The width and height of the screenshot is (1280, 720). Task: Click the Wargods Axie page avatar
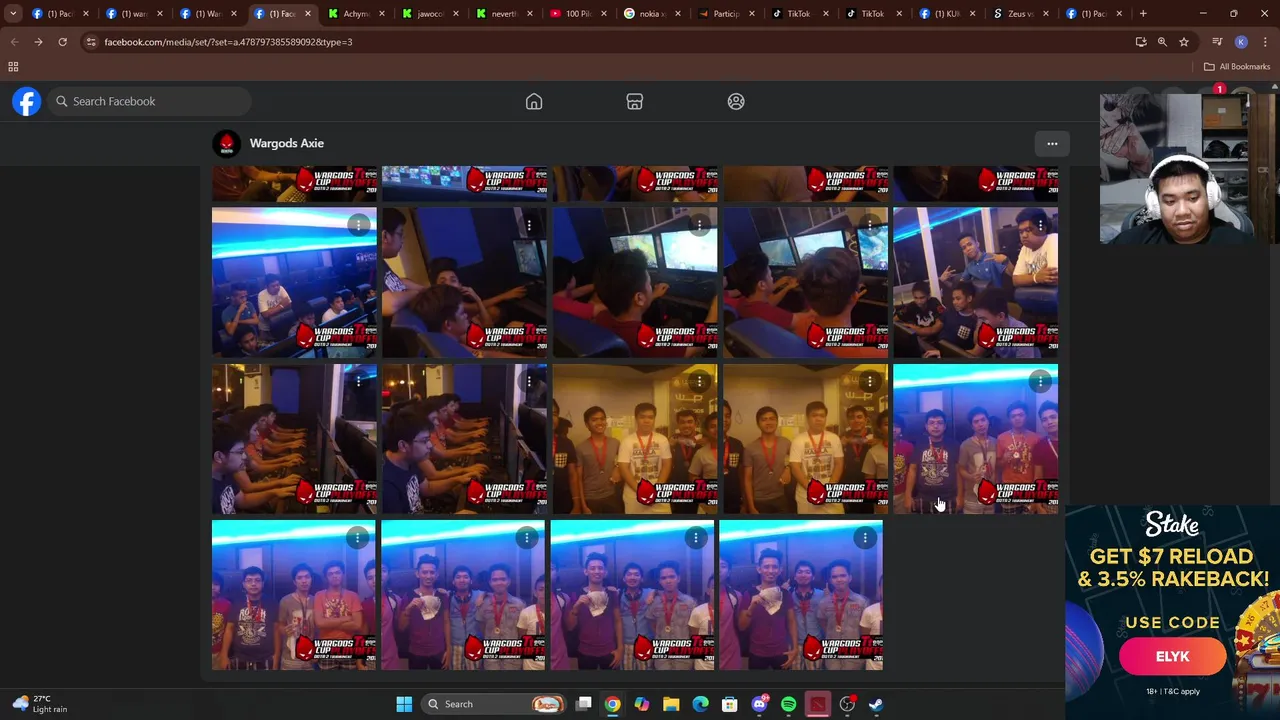227,143
